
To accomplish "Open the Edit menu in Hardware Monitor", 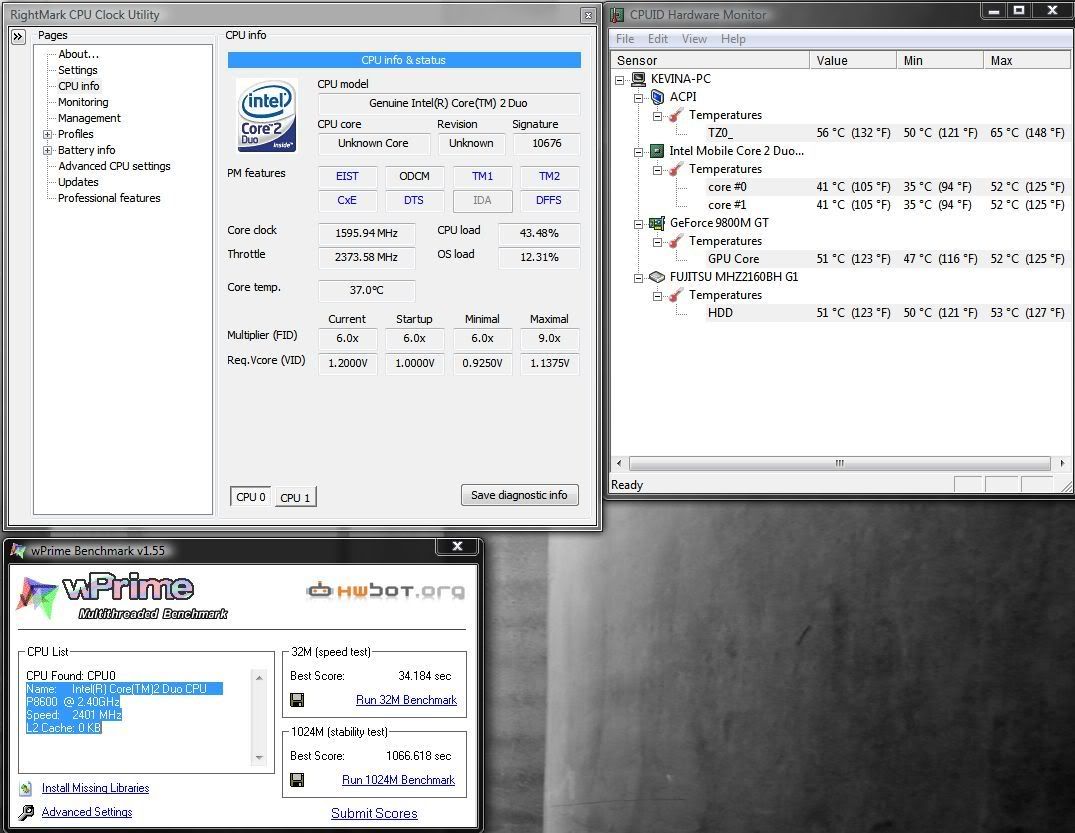I will [x=657, y=39].
